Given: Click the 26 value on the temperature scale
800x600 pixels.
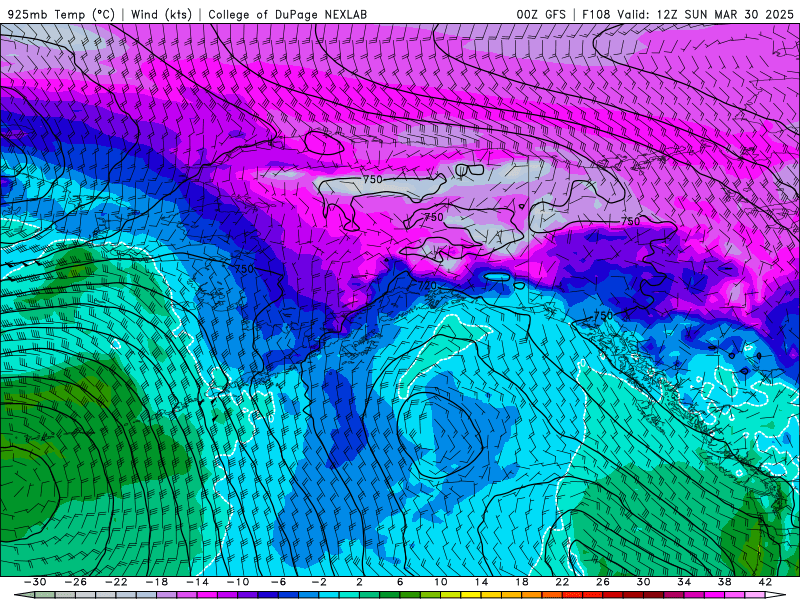Looking at the screenshot, I should (x=603, y=582).
